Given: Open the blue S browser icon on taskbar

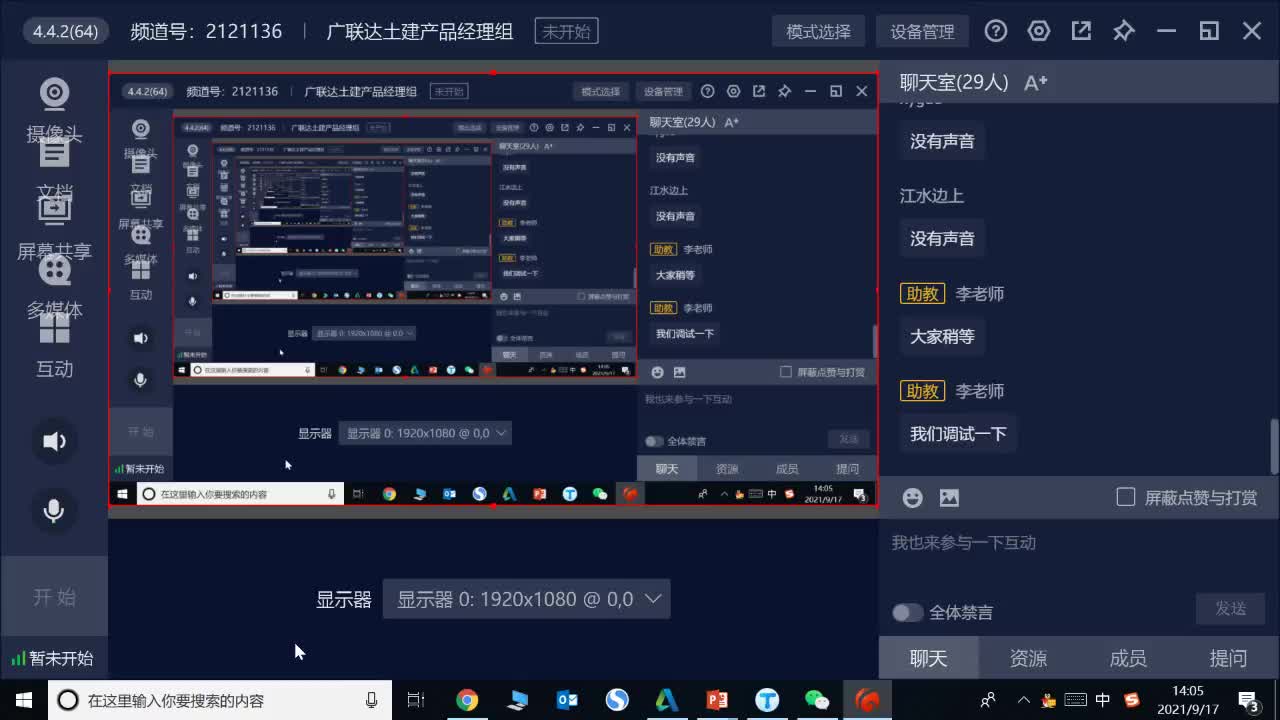Looking at the screenshot, I should [x=617, y=700].
